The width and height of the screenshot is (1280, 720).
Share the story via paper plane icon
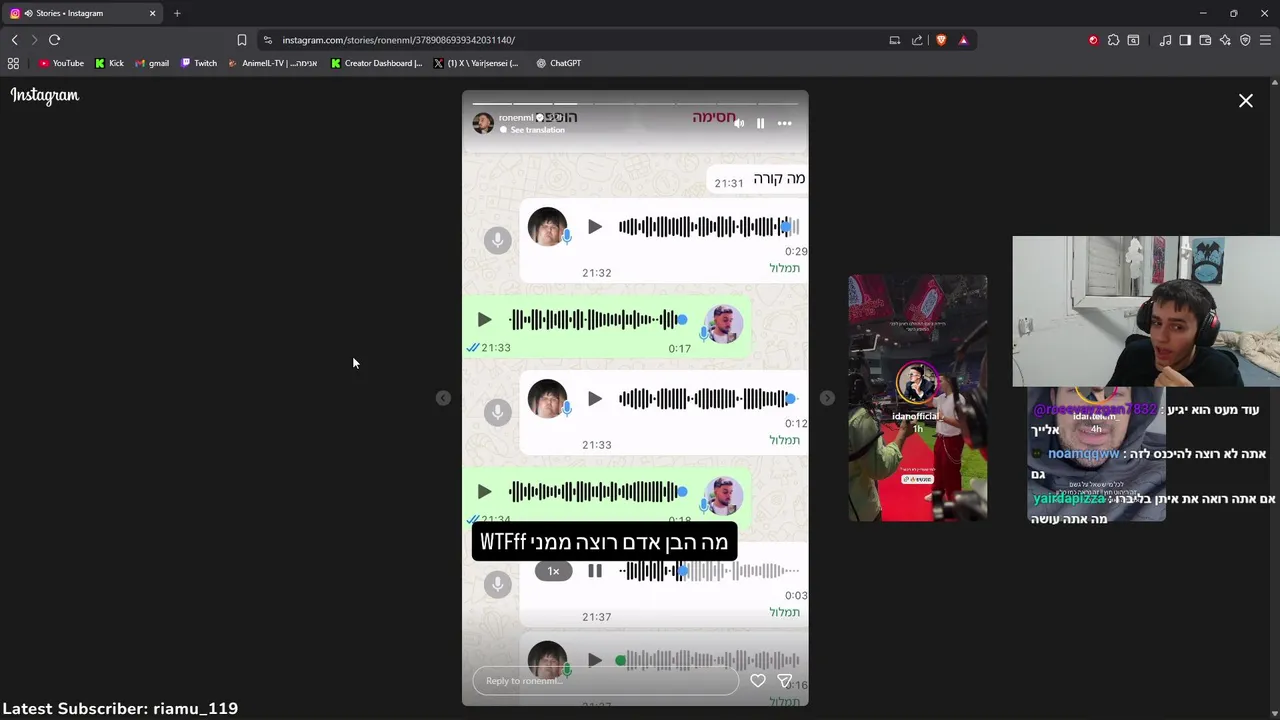click(x=785, y=681)
